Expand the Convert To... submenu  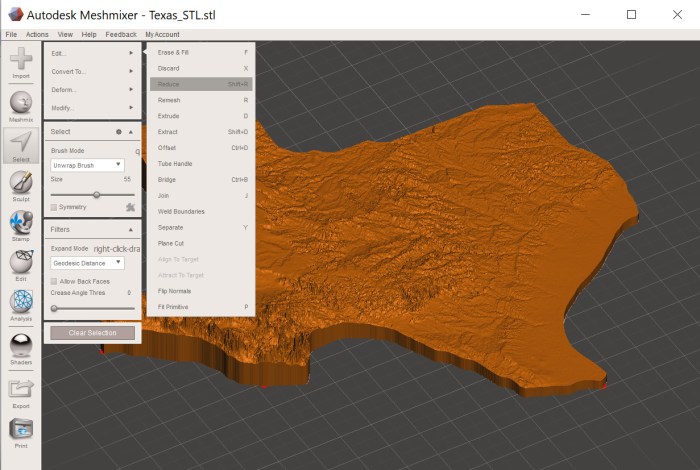(92, 71)
